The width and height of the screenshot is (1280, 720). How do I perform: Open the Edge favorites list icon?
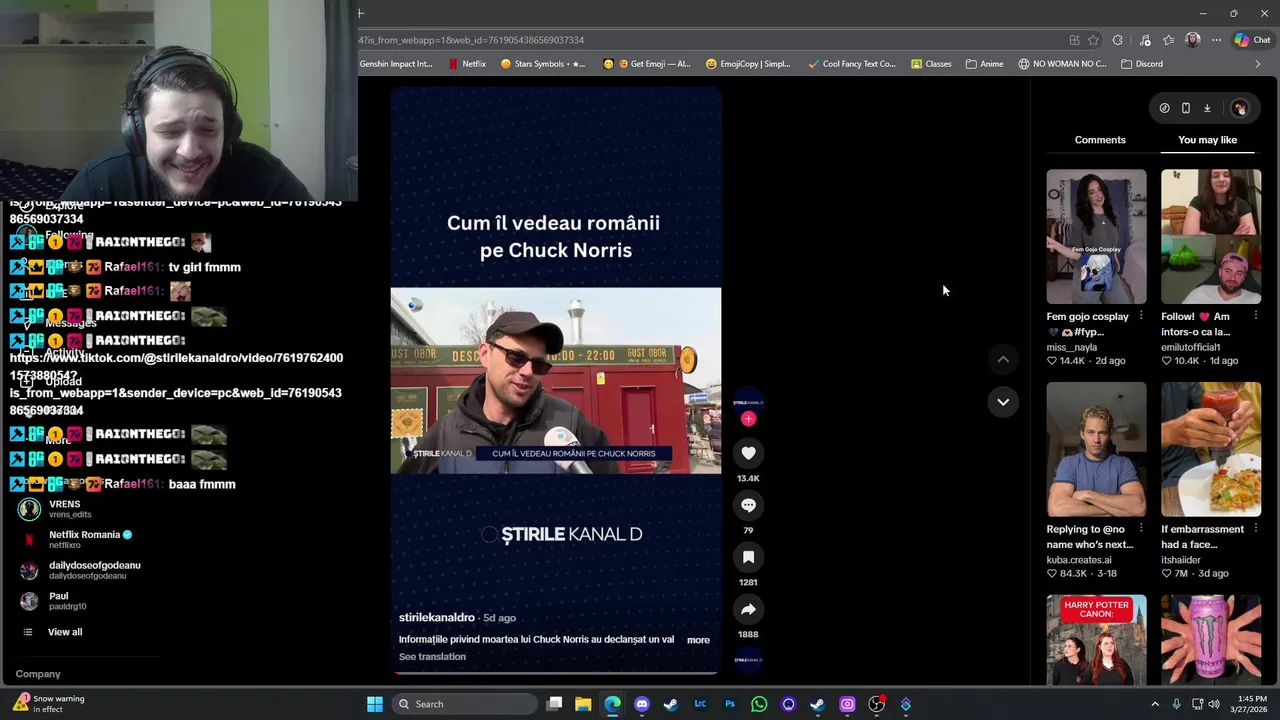(1168, 40)
